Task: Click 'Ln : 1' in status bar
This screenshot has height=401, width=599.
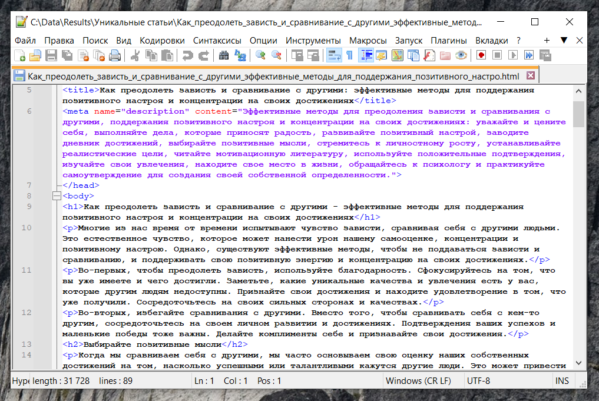Action: (204, 381)
